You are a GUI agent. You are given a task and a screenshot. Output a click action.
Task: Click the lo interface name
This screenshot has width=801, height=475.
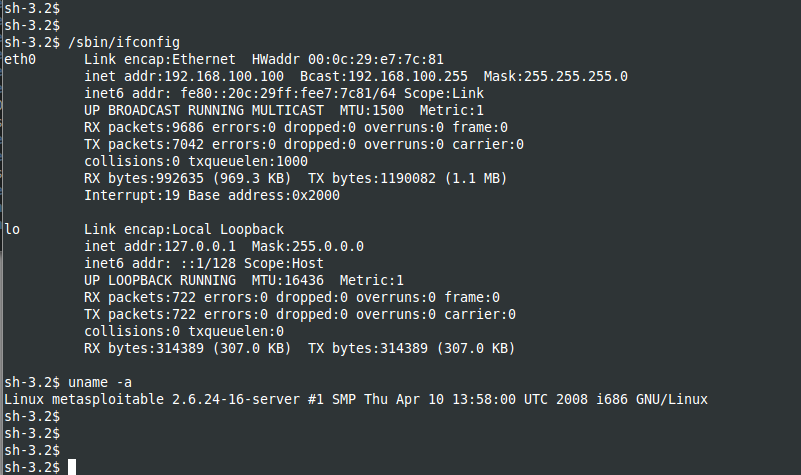[x=13, y=229]
